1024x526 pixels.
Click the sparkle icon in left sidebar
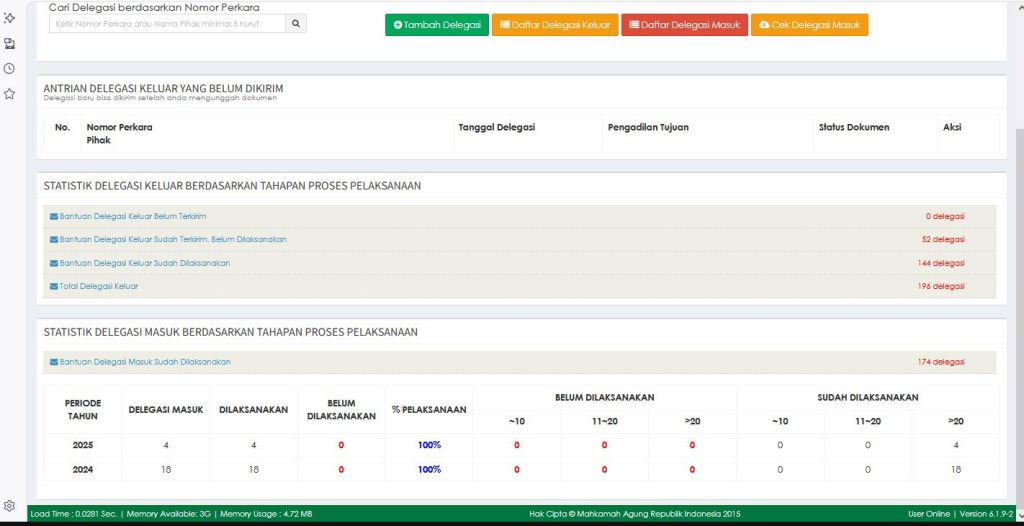[9, 18]
